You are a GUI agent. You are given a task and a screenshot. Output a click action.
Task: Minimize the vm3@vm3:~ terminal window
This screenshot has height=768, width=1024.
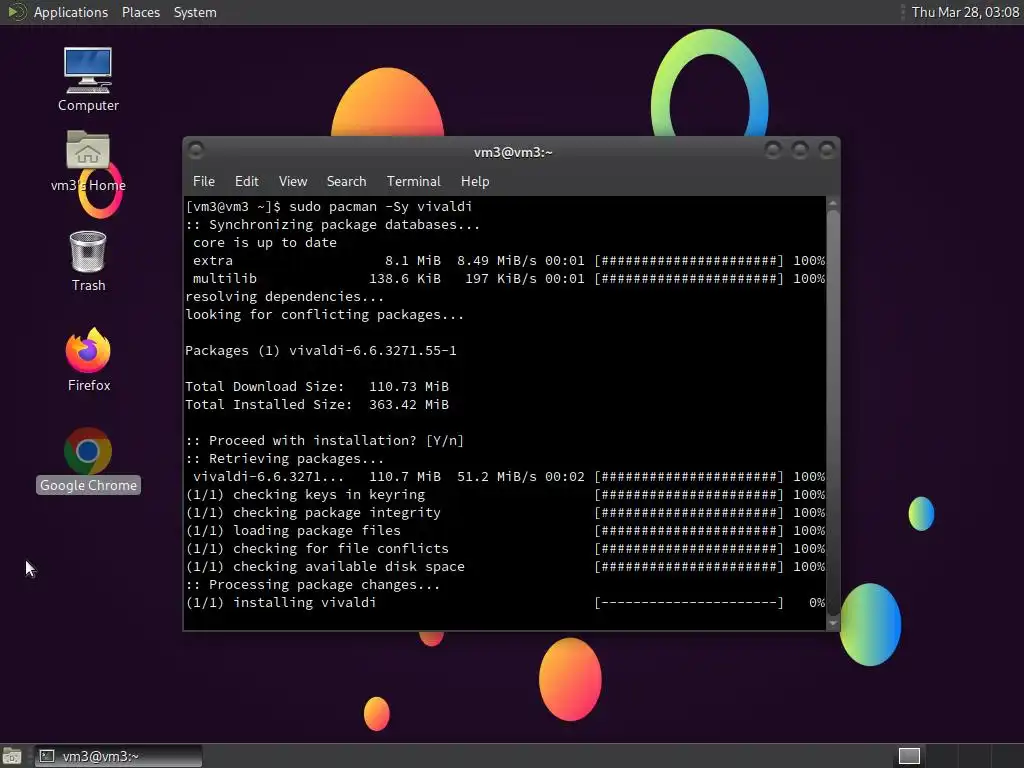tap(773, 151)
